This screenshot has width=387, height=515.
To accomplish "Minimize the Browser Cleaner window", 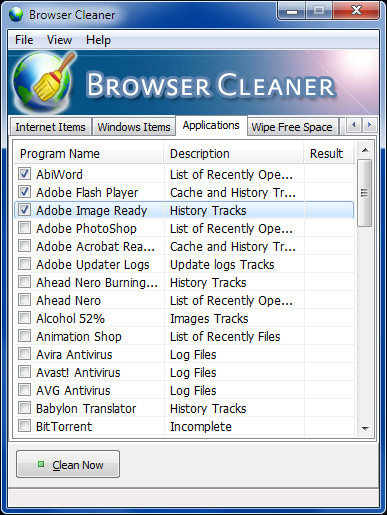I will (x=292, y=12).
